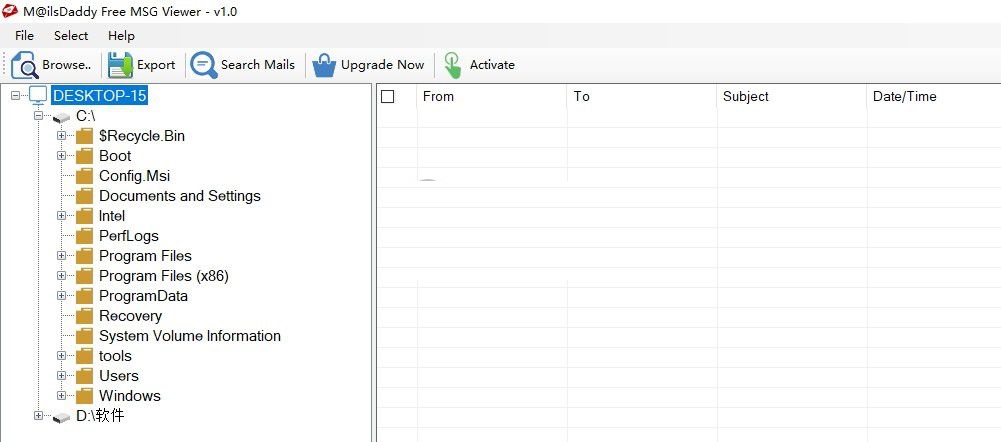Click the Users folder icon

click(84, 376)
